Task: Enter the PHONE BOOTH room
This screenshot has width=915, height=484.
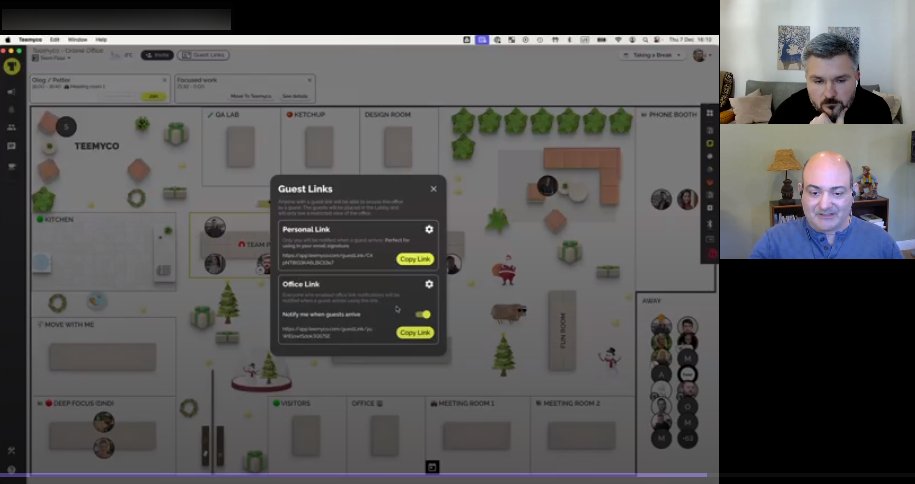Action: point(675,199)
